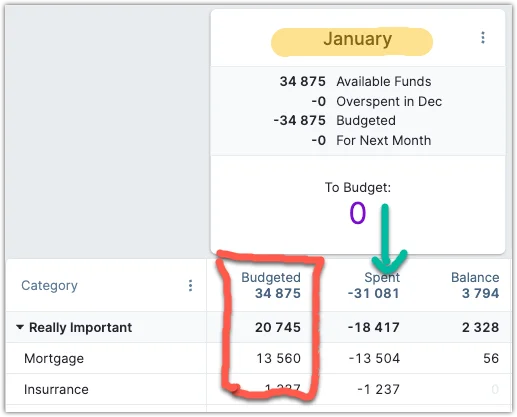Click the January month title
Screen dimensions: 517x417
point(357,39)
